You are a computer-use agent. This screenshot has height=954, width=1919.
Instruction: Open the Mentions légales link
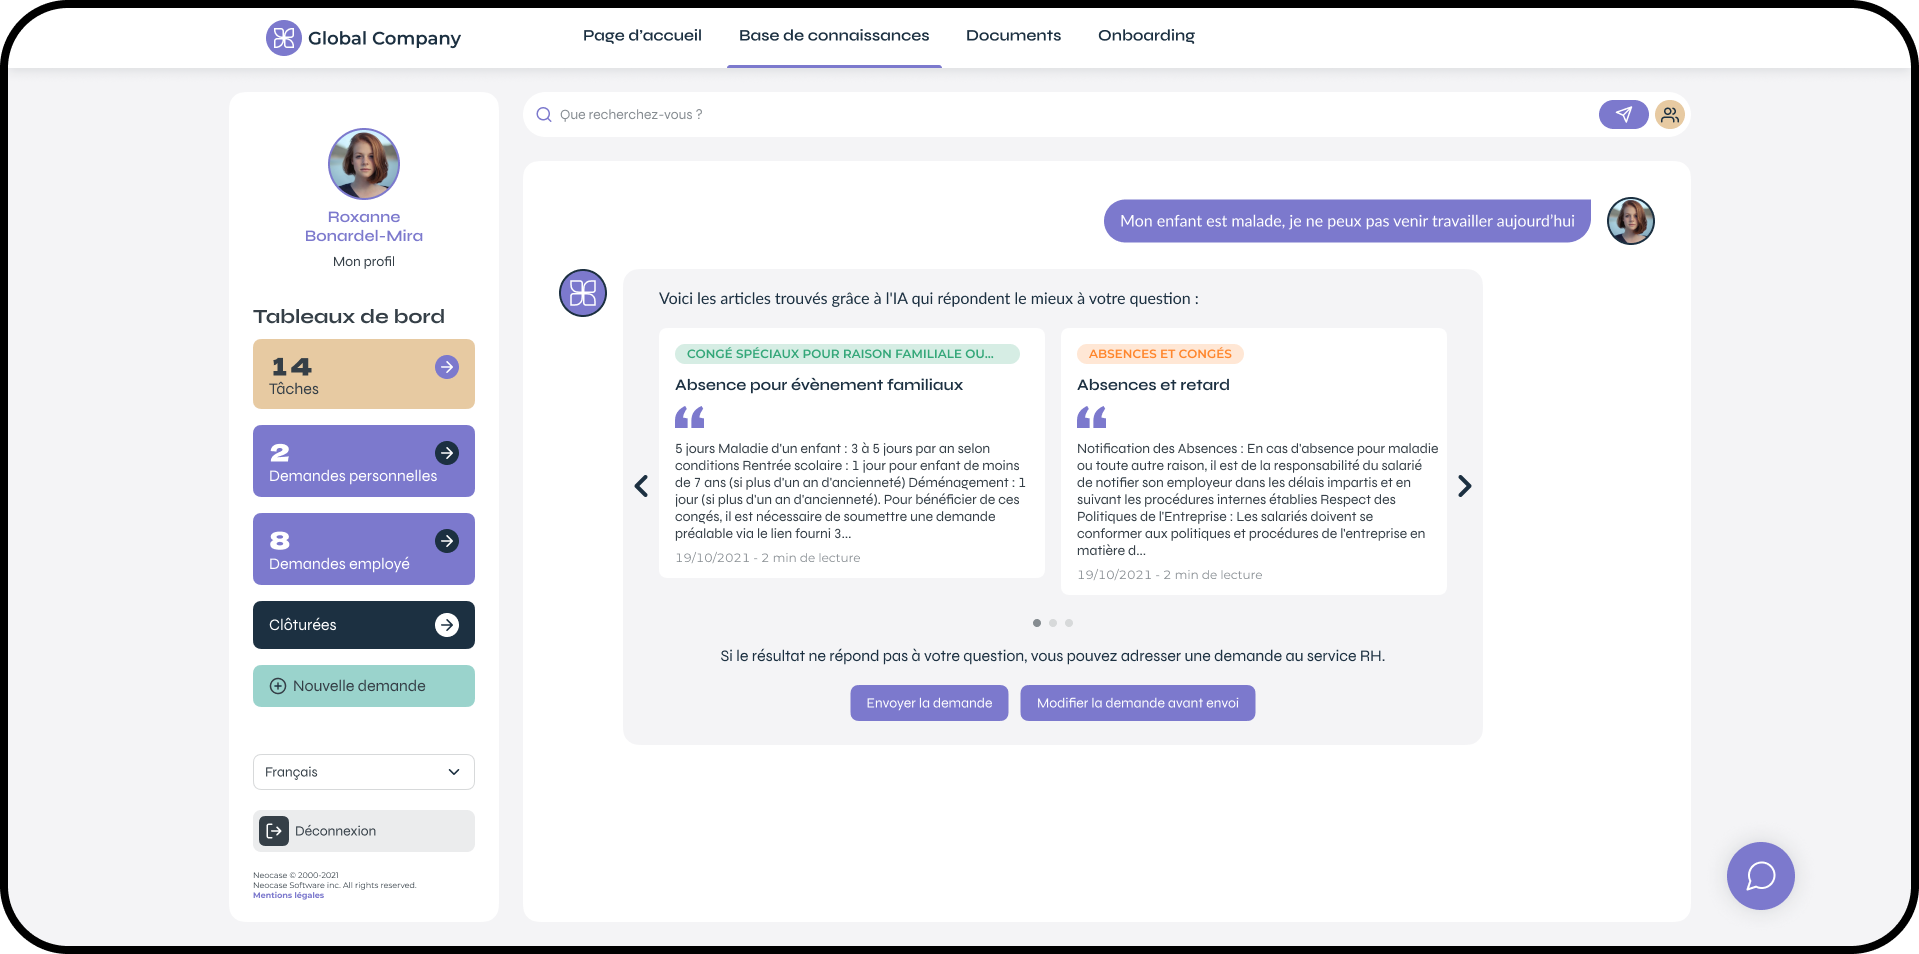click(x=288, y=896)
